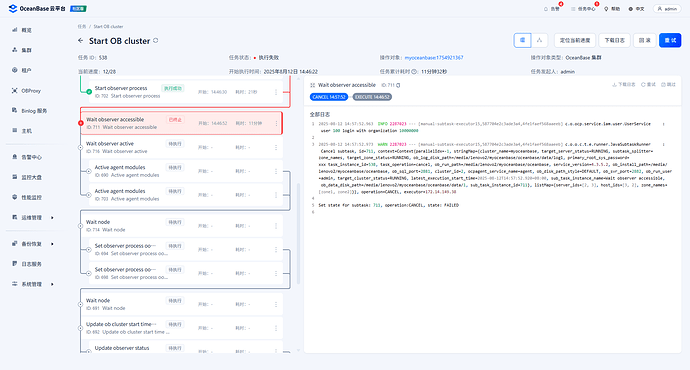Expand the 运维管理 sidebar menu
The width and height of the screenshot is (690, 370).
coord(33,217)
